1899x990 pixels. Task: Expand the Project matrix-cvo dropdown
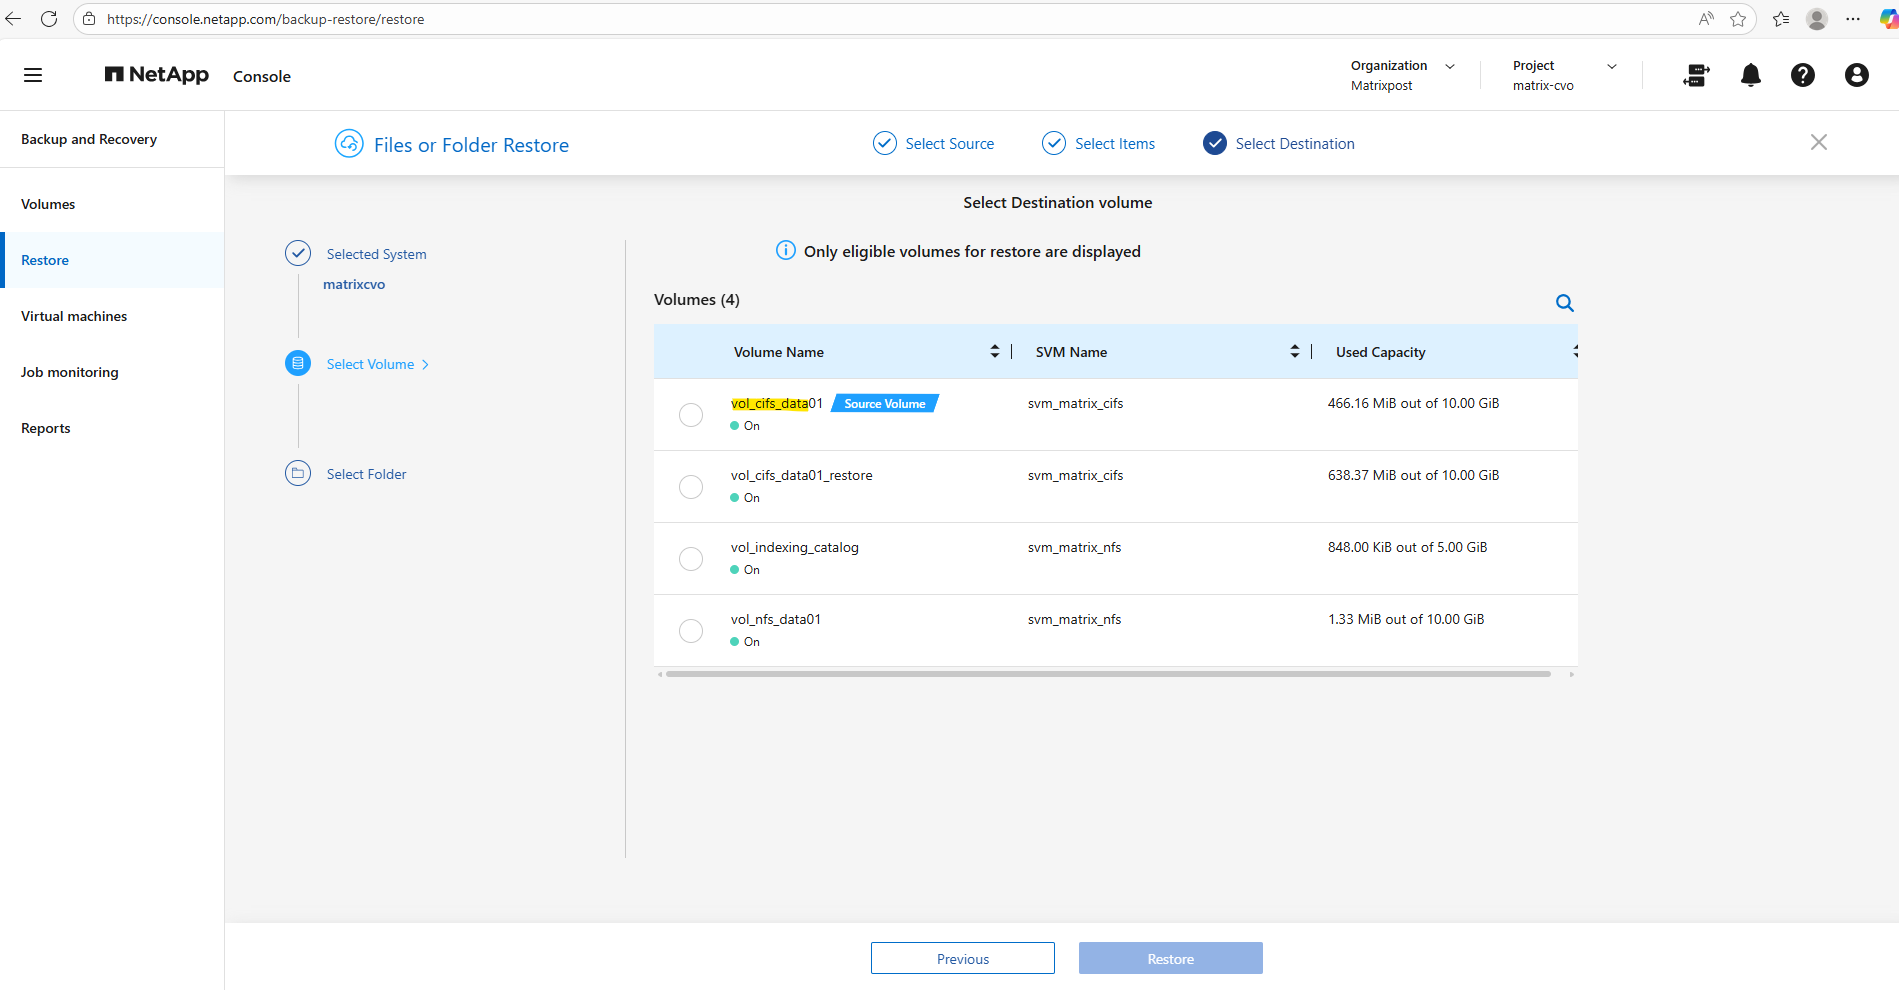click(x=1611, y=66)
